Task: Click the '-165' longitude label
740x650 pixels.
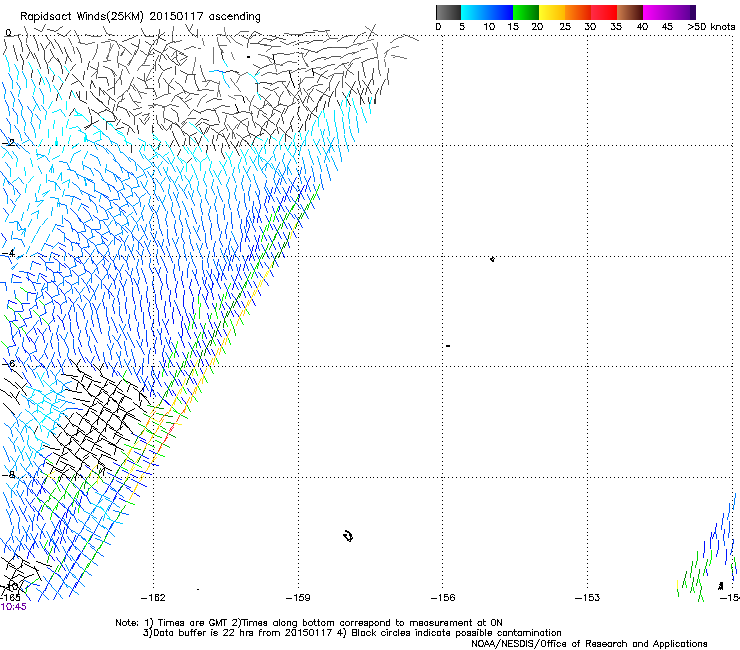Action: 10,598
